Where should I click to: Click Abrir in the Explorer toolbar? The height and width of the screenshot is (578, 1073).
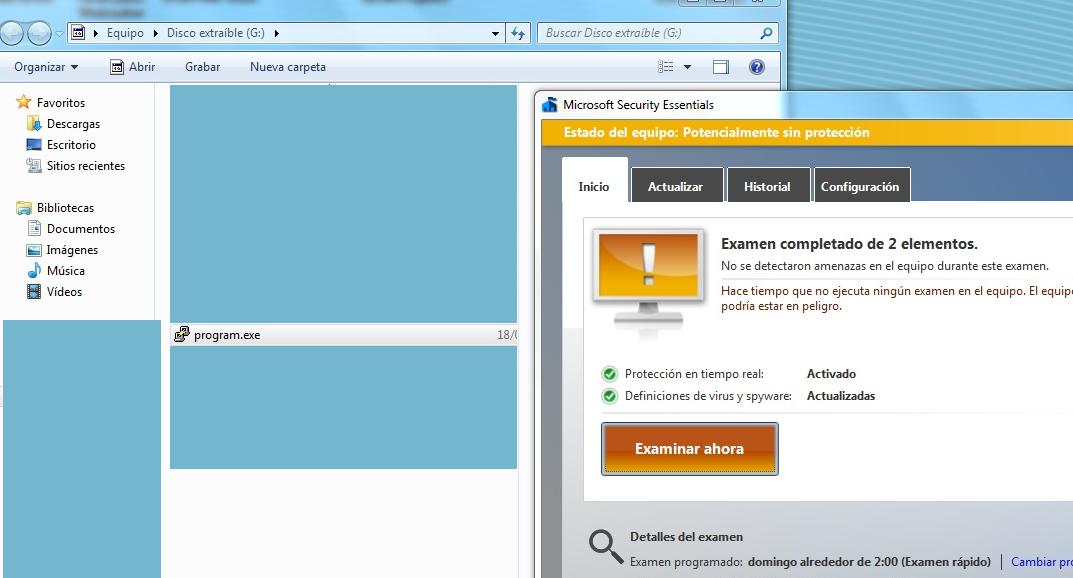pyautogui.click(x=132, y=67)
